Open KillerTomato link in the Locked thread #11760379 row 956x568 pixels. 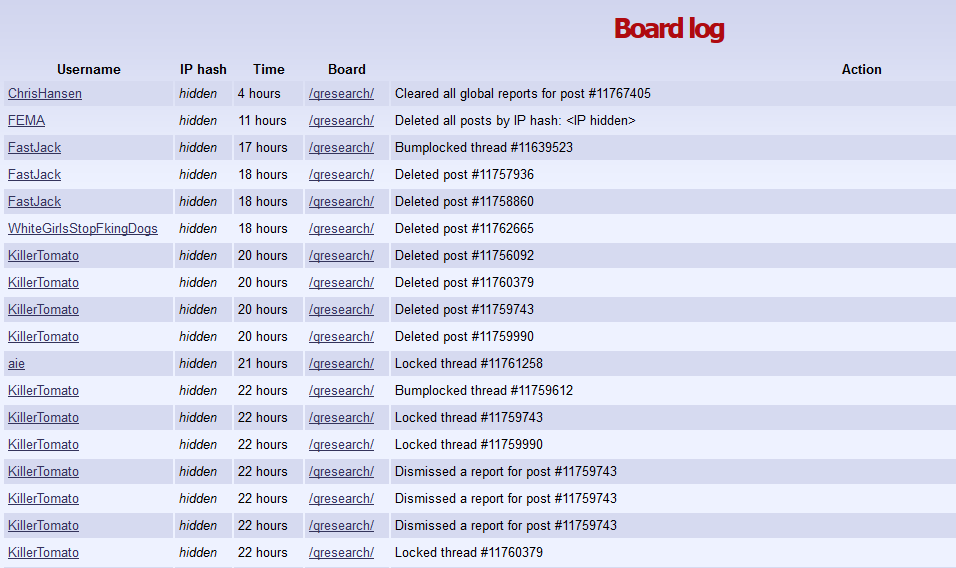click(x=43, y=553)
